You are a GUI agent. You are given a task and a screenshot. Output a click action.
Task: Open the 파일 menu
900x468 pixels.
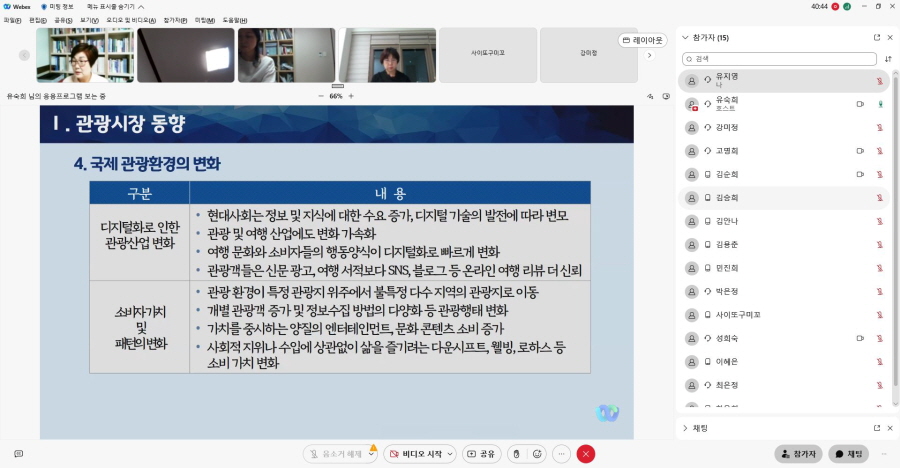click(12, 20)
